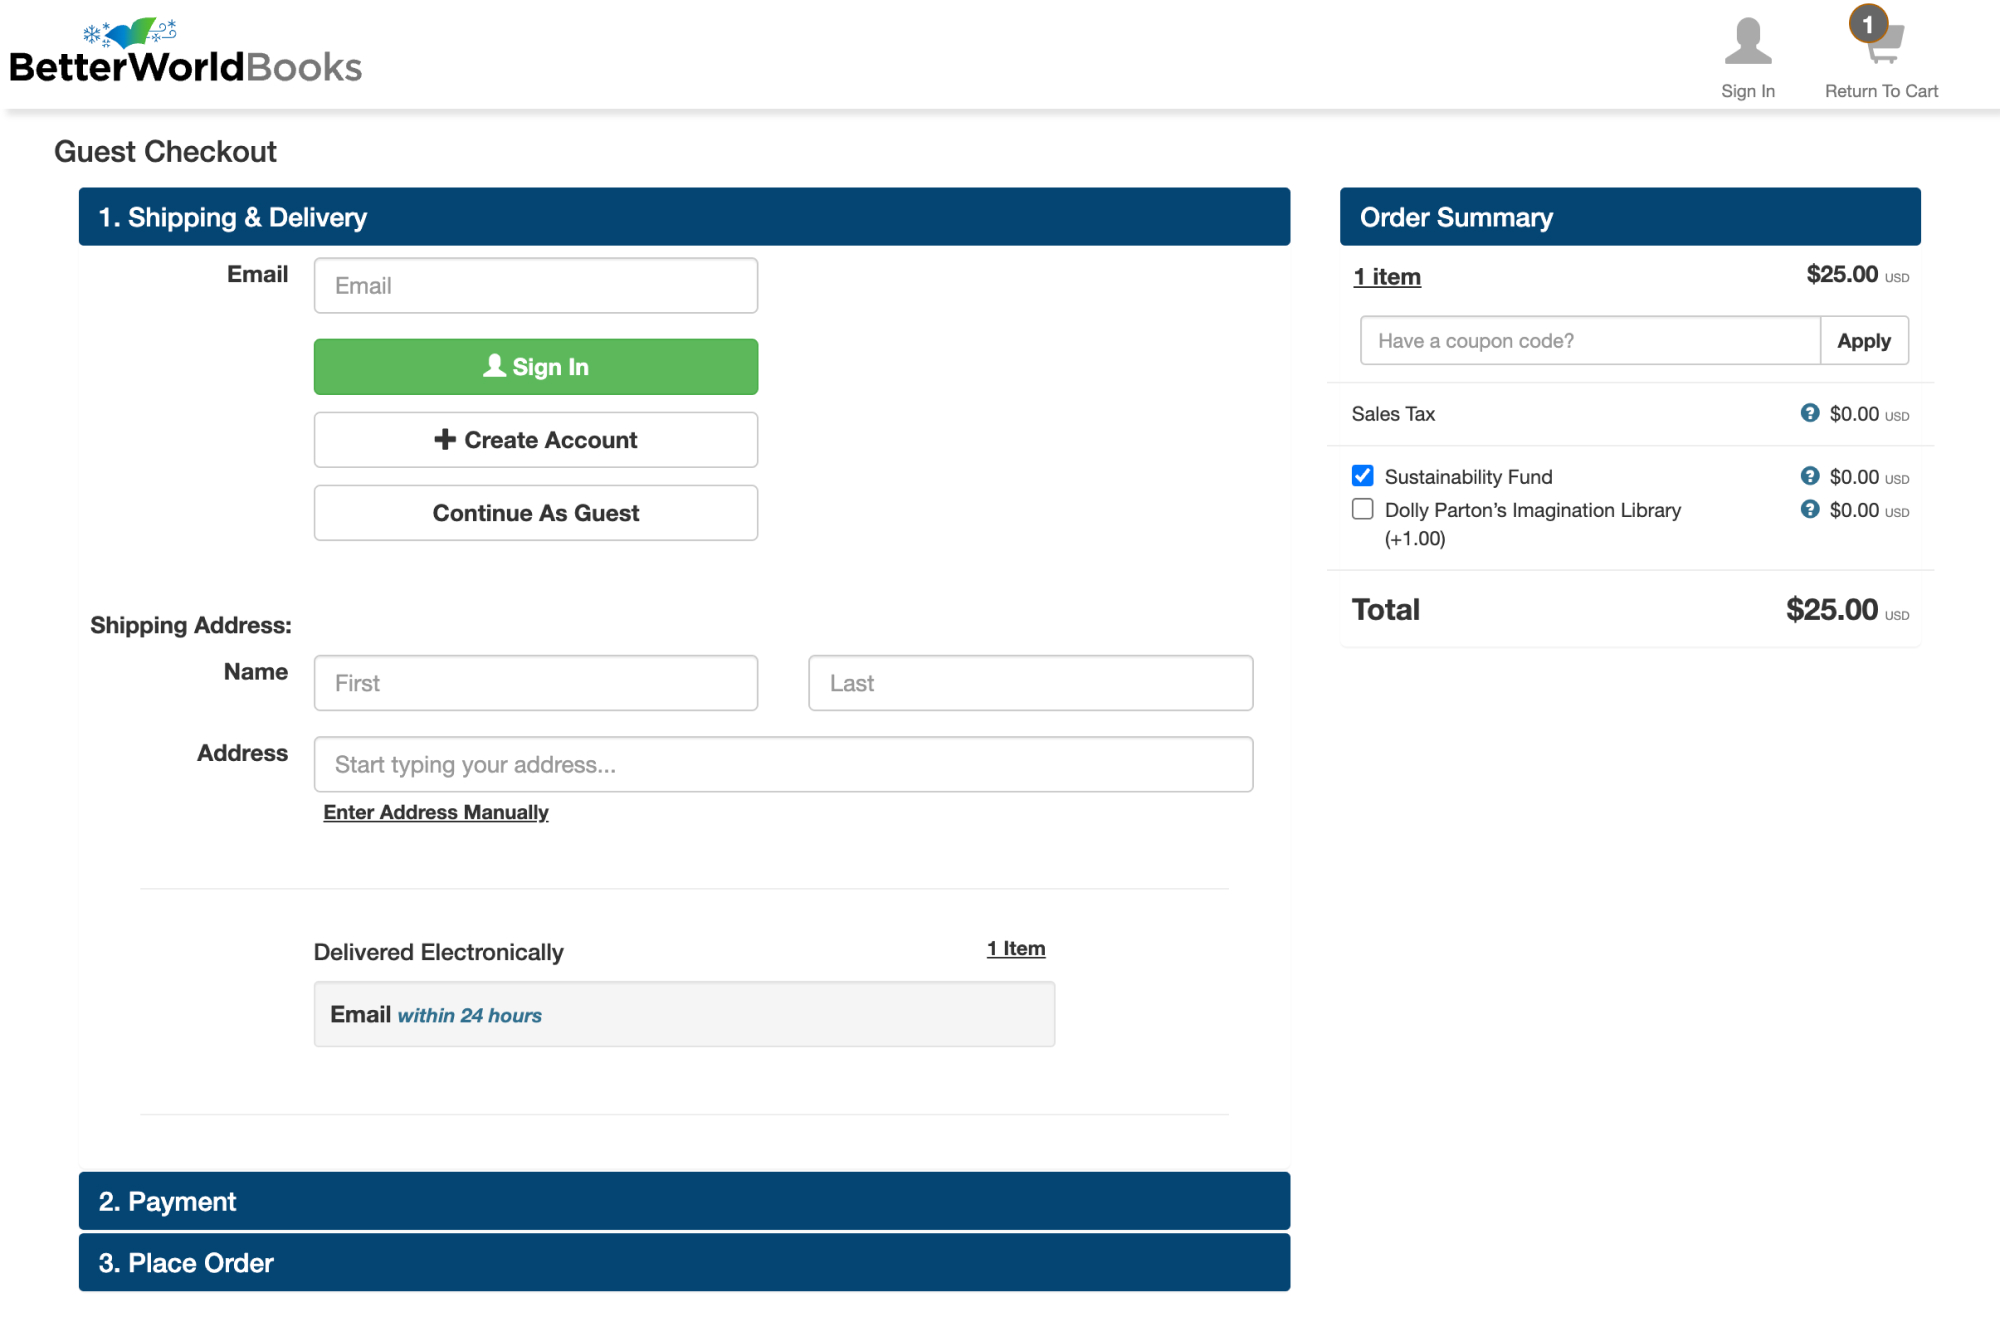
Task: Click Dolly Parton's Imagination Library help icon
Action: pos(1809,509)
